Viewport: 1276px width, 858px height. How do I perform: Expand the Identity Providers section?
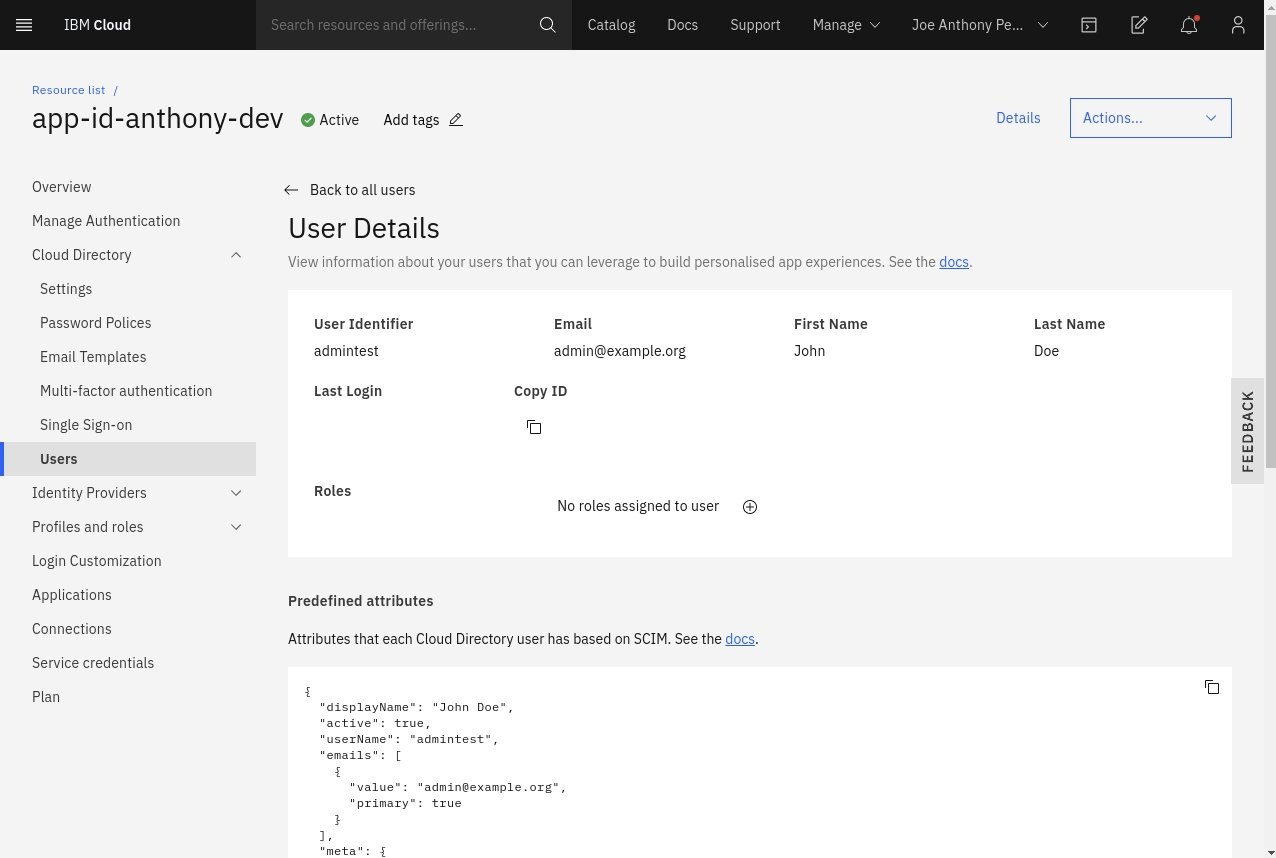pyautogui.click(x=236, y=493)
